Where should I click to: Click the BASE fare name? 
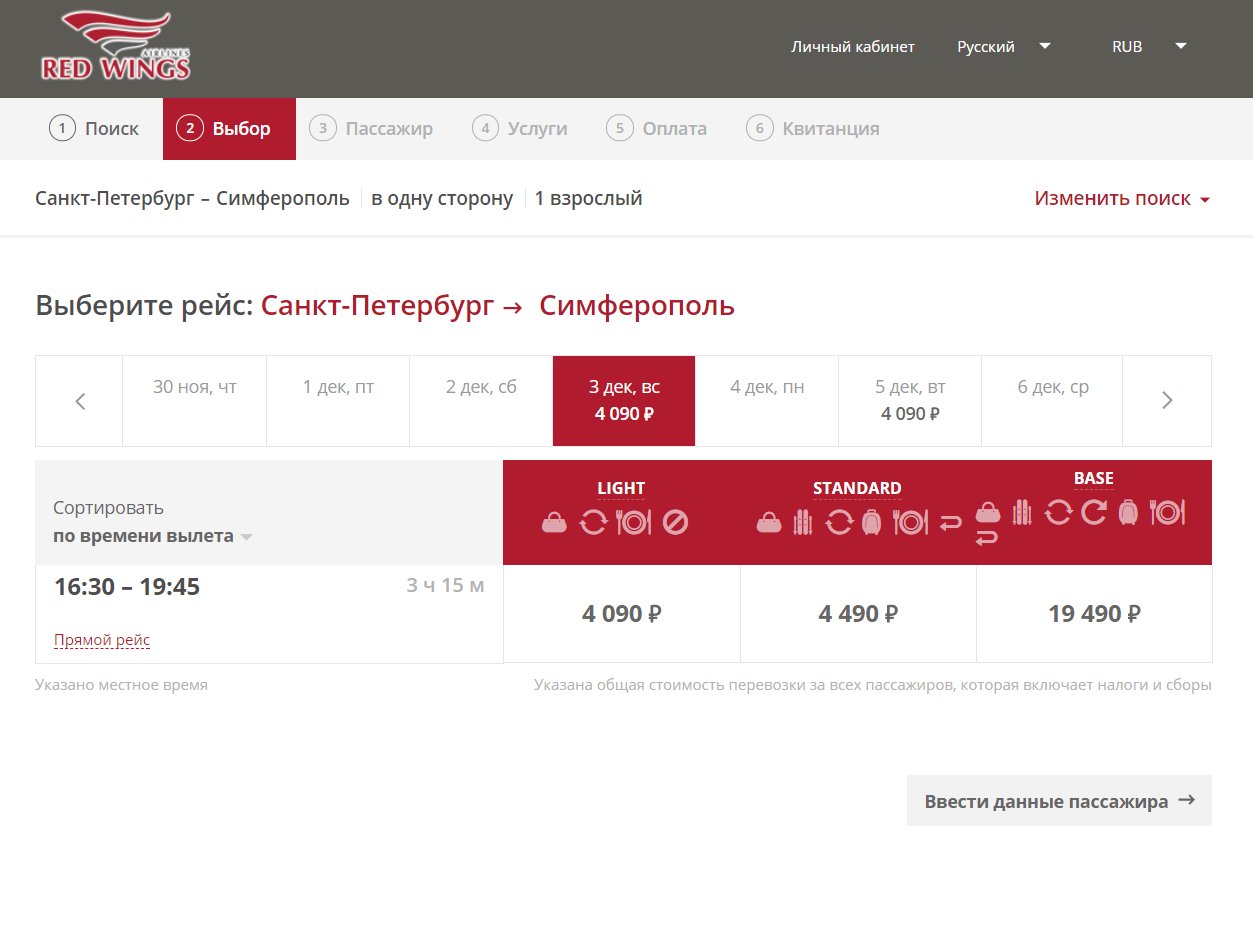point(1094,478)
